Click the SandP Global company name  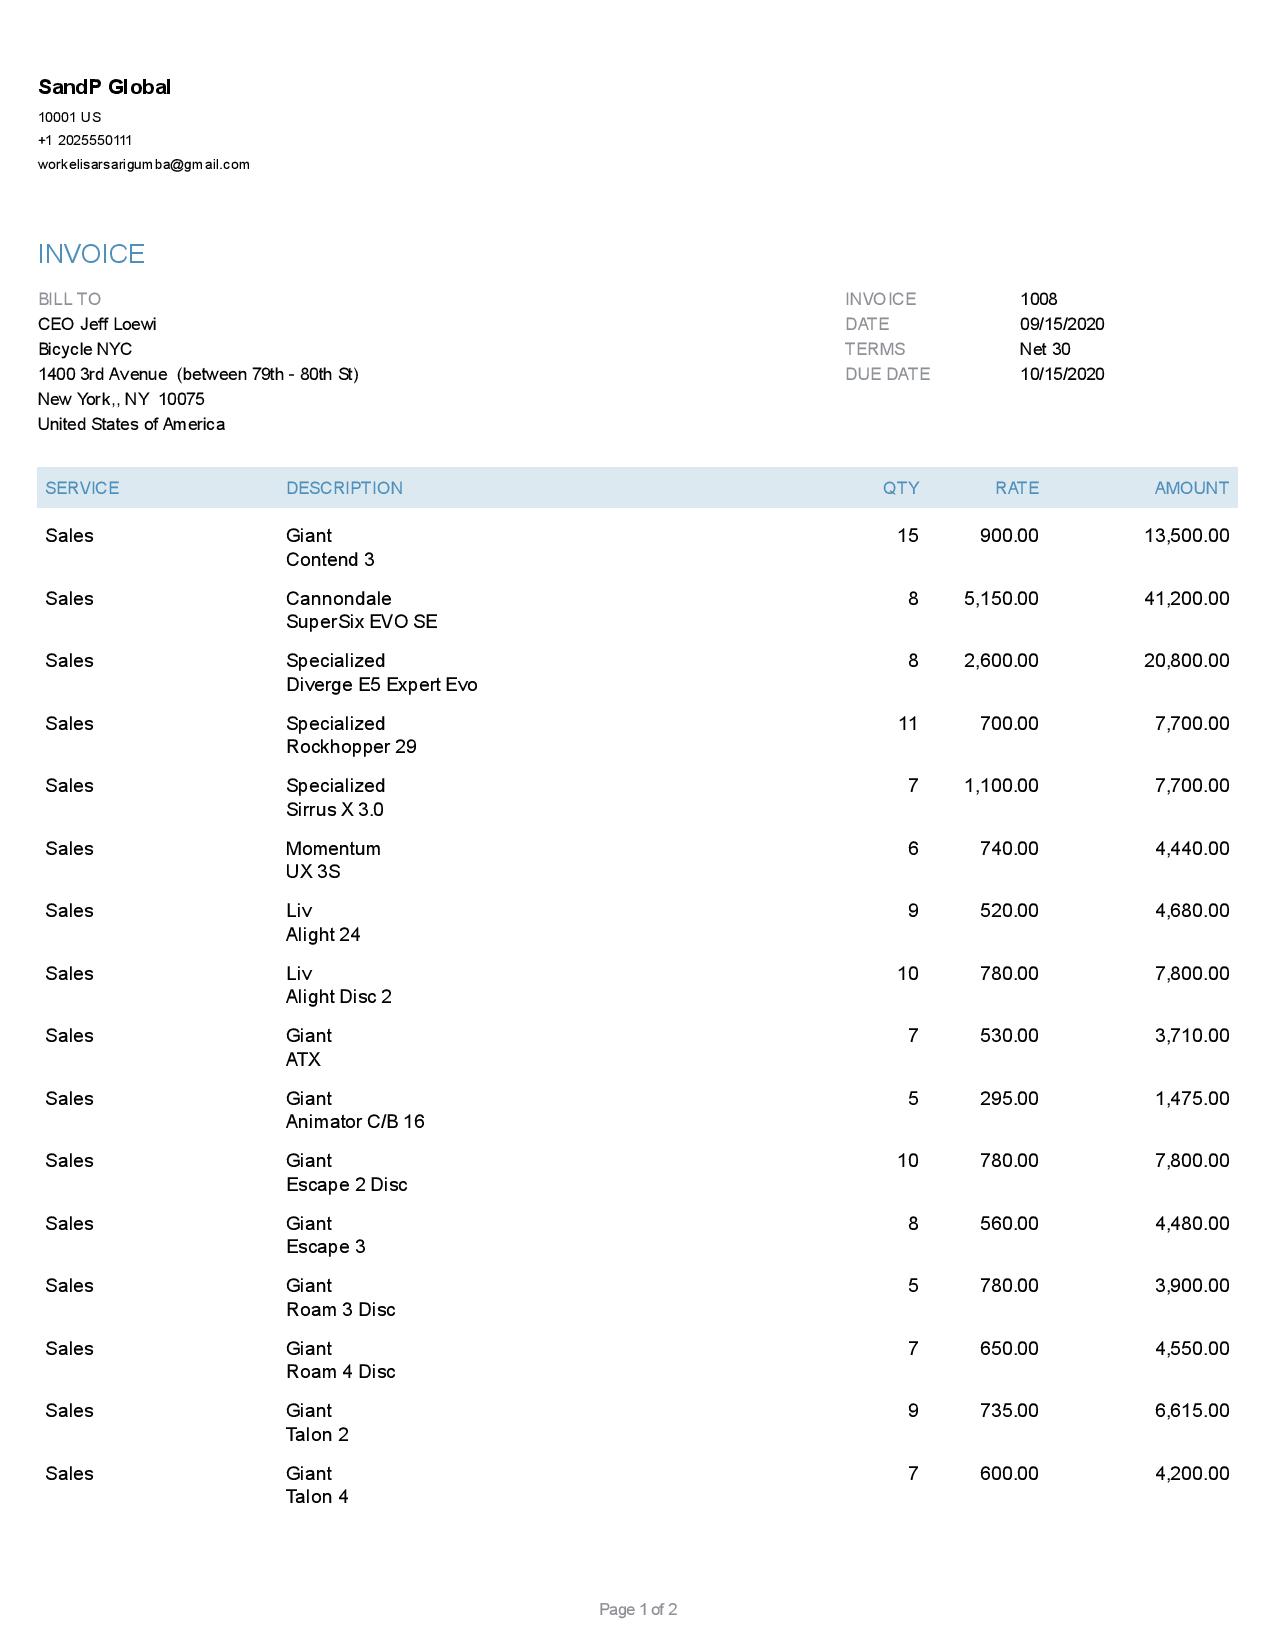coord(104,87)
